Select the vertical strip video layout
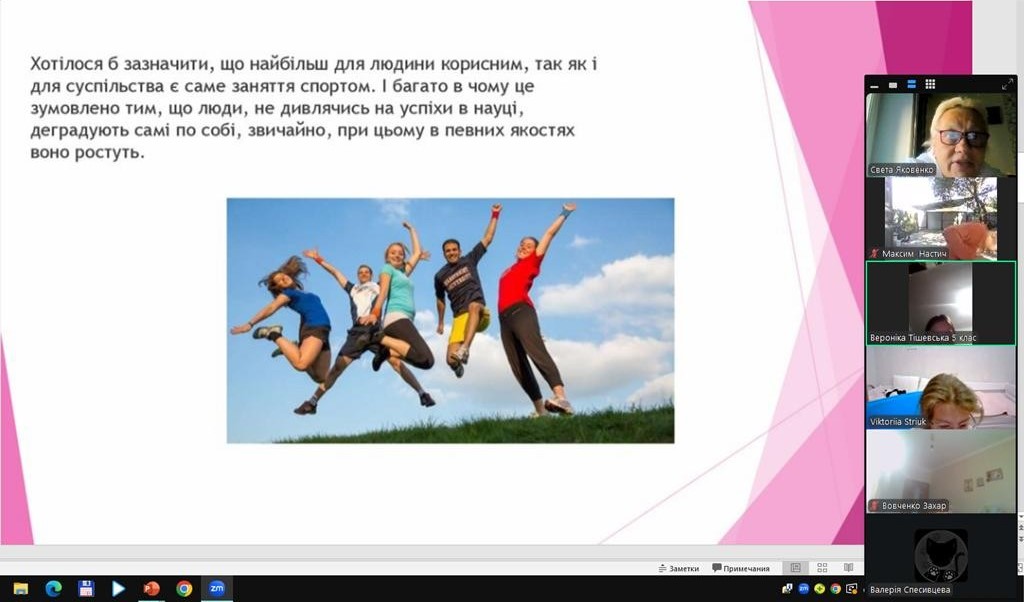Viewport: 1024px width, 602px height. pyautogui.click(x=912, y=85)
